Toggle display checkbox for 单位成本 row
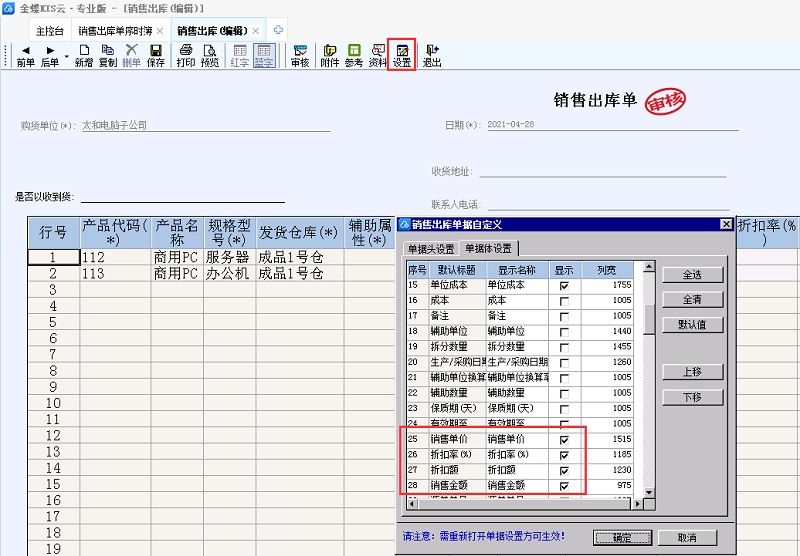The height and width of the screenshot is (556, 800). (564, 286)
